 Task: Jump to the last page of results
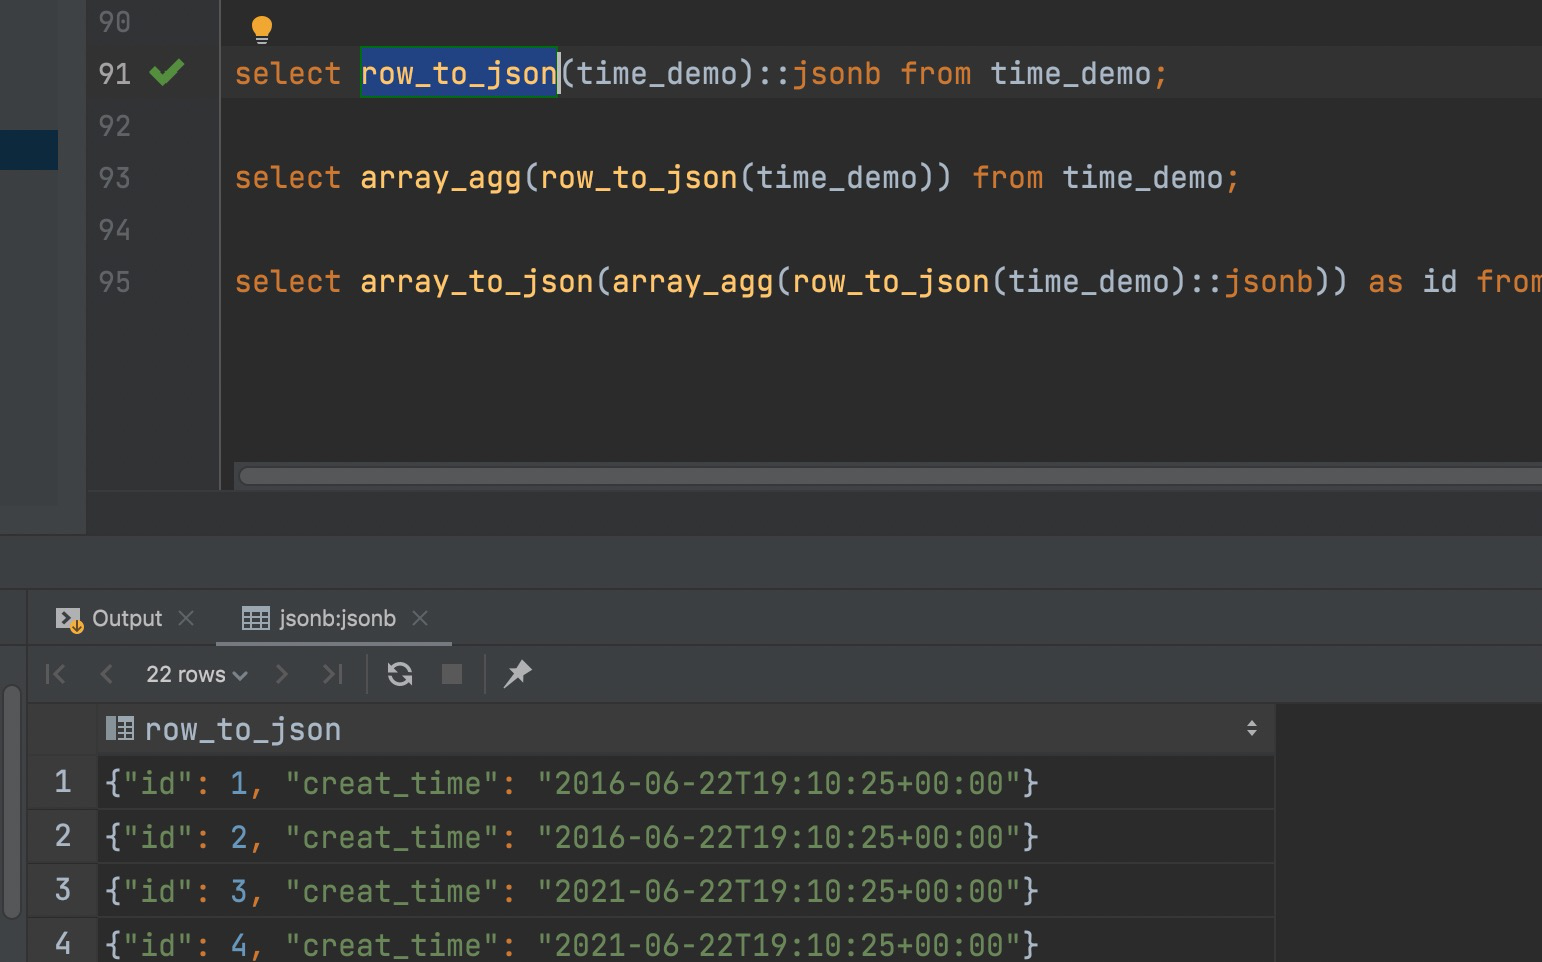[332, 674]
